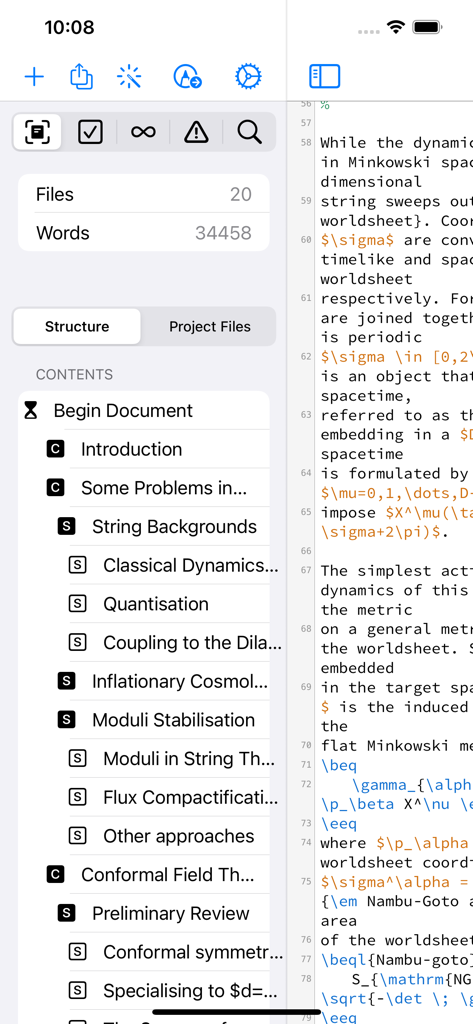473x1024 pixels.
Task: Select Preliminary Review section
Action: click(144, 913)
